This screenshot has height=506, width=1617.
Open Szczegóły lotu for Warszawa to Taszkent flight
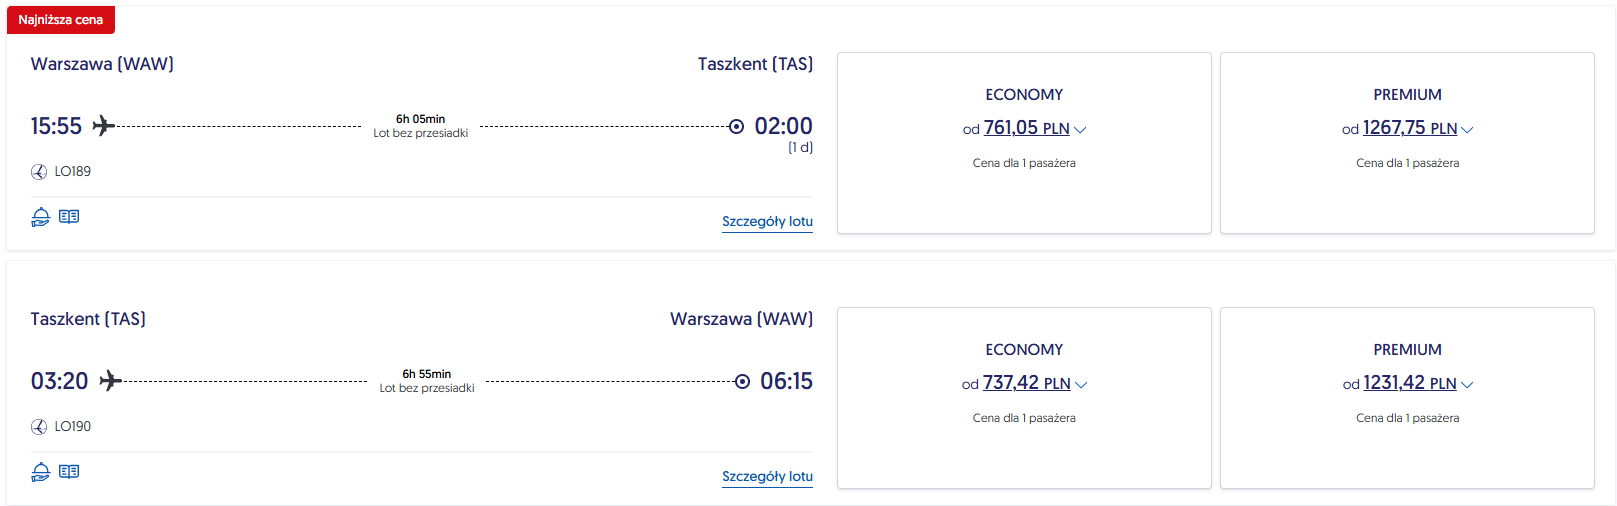coord(767,222)
